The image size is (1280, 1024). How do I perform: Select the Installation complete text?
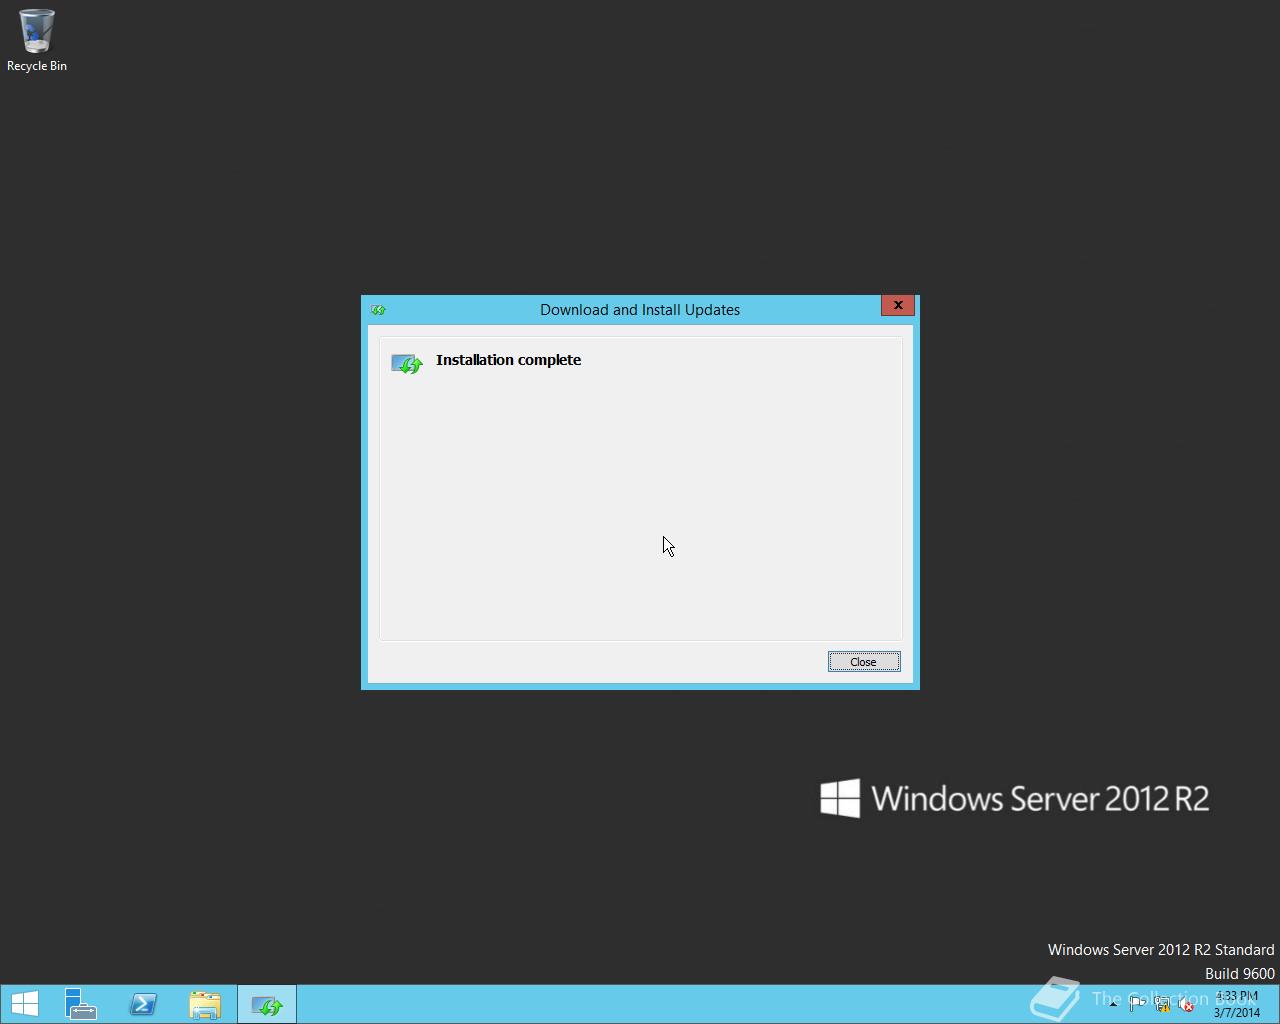pyautogui.click(x=508, y=360)
